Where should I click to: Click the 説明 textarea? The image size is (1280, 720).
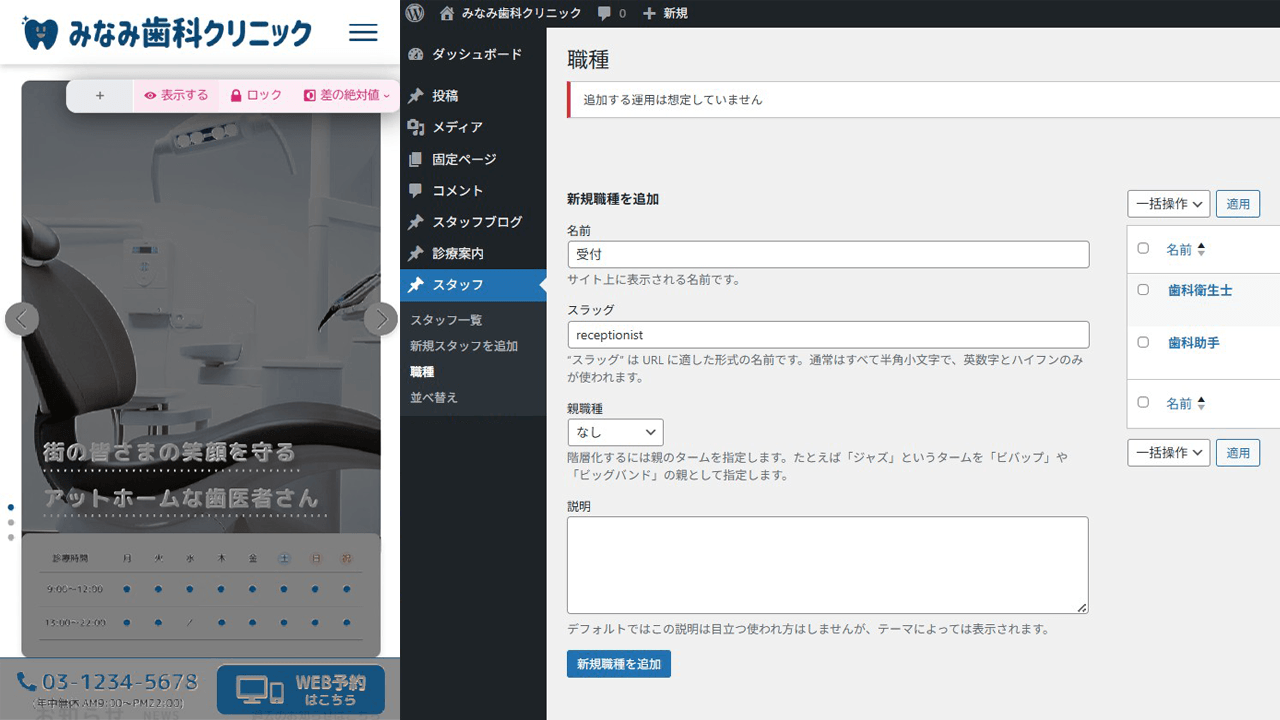click(x=828, y=565)
